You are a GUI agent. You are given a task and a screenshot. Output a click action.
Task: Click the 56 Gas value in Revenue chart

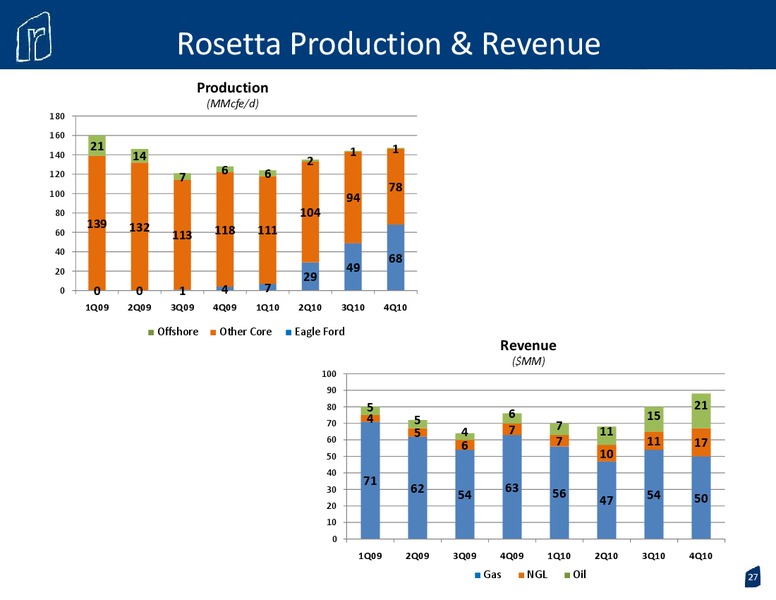559,494
